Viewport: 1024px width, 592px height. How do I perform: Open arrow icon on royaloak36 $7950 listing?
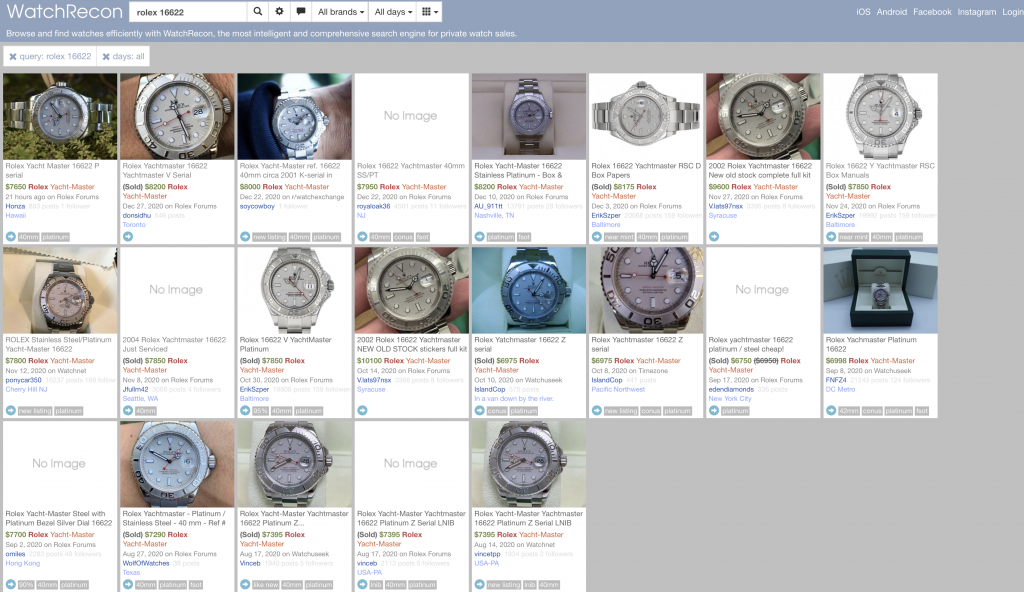[362, 237]
